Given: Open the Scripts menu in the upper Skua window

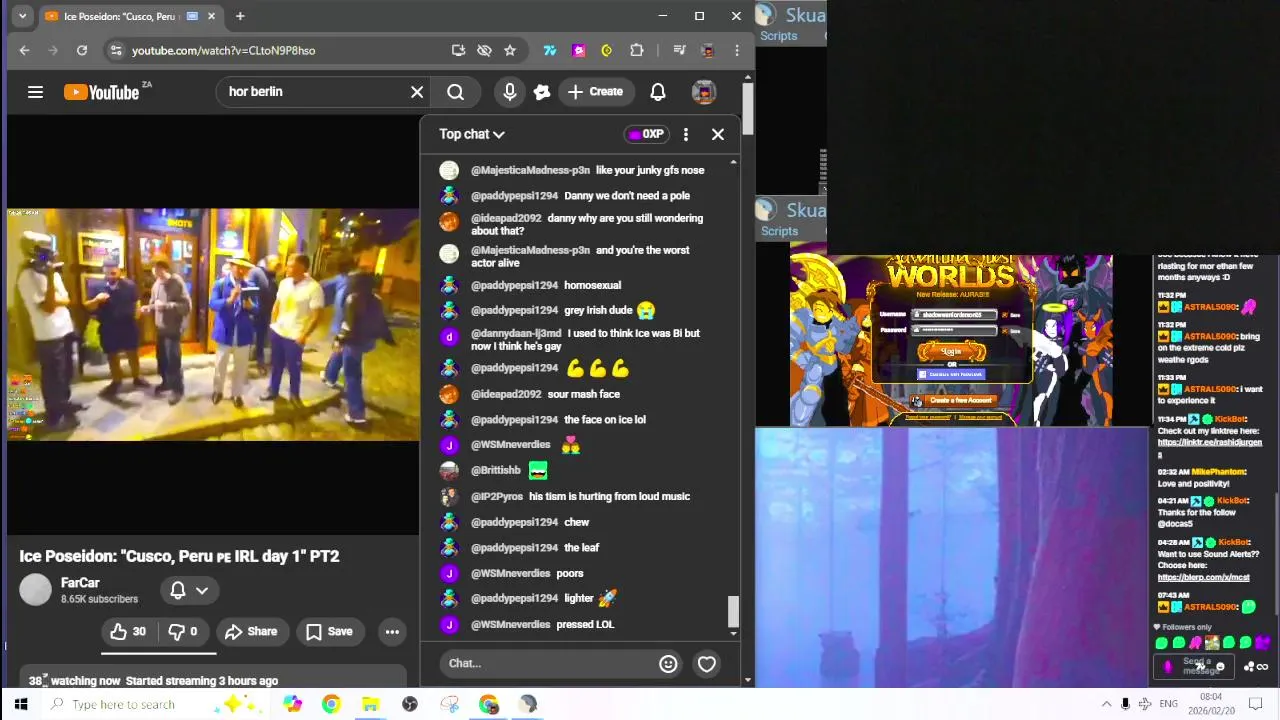Looking at the screenshot, I should point(778,36).
